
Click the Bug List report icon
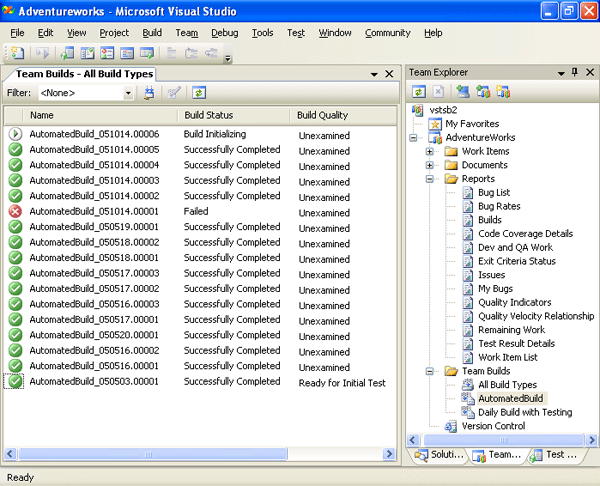pyautogui.click(x=468, y=192)
